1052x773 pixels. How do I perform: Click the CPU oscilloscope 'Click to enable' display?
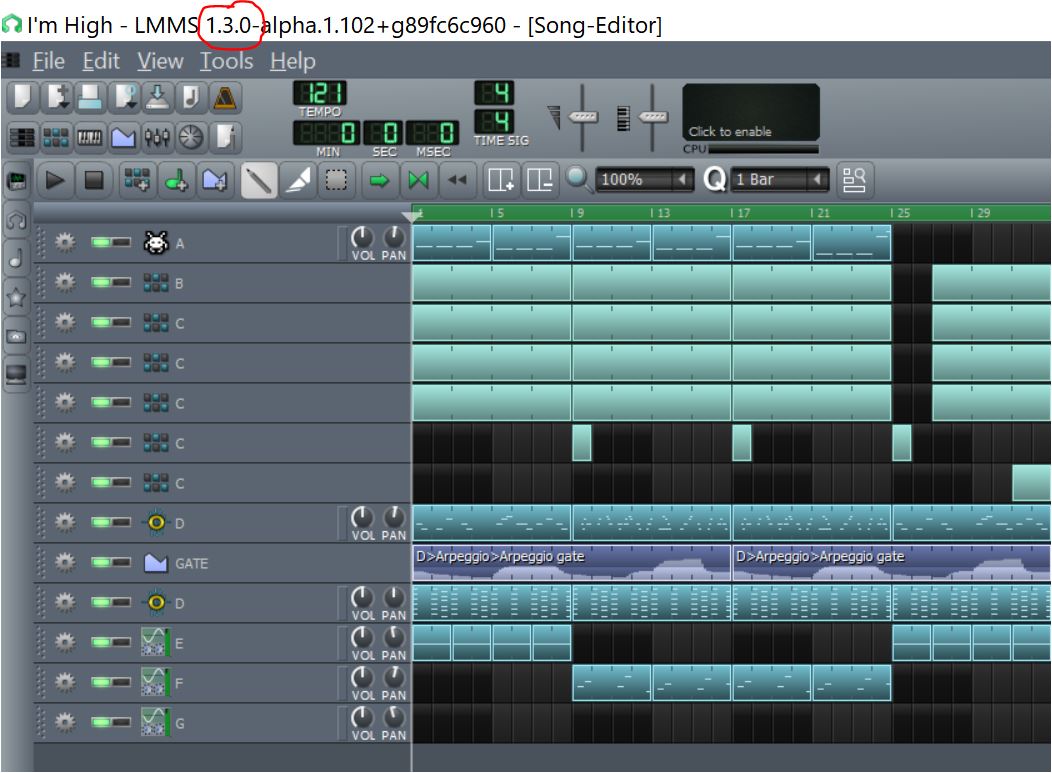pyautogui.click(x=751, y=112)
